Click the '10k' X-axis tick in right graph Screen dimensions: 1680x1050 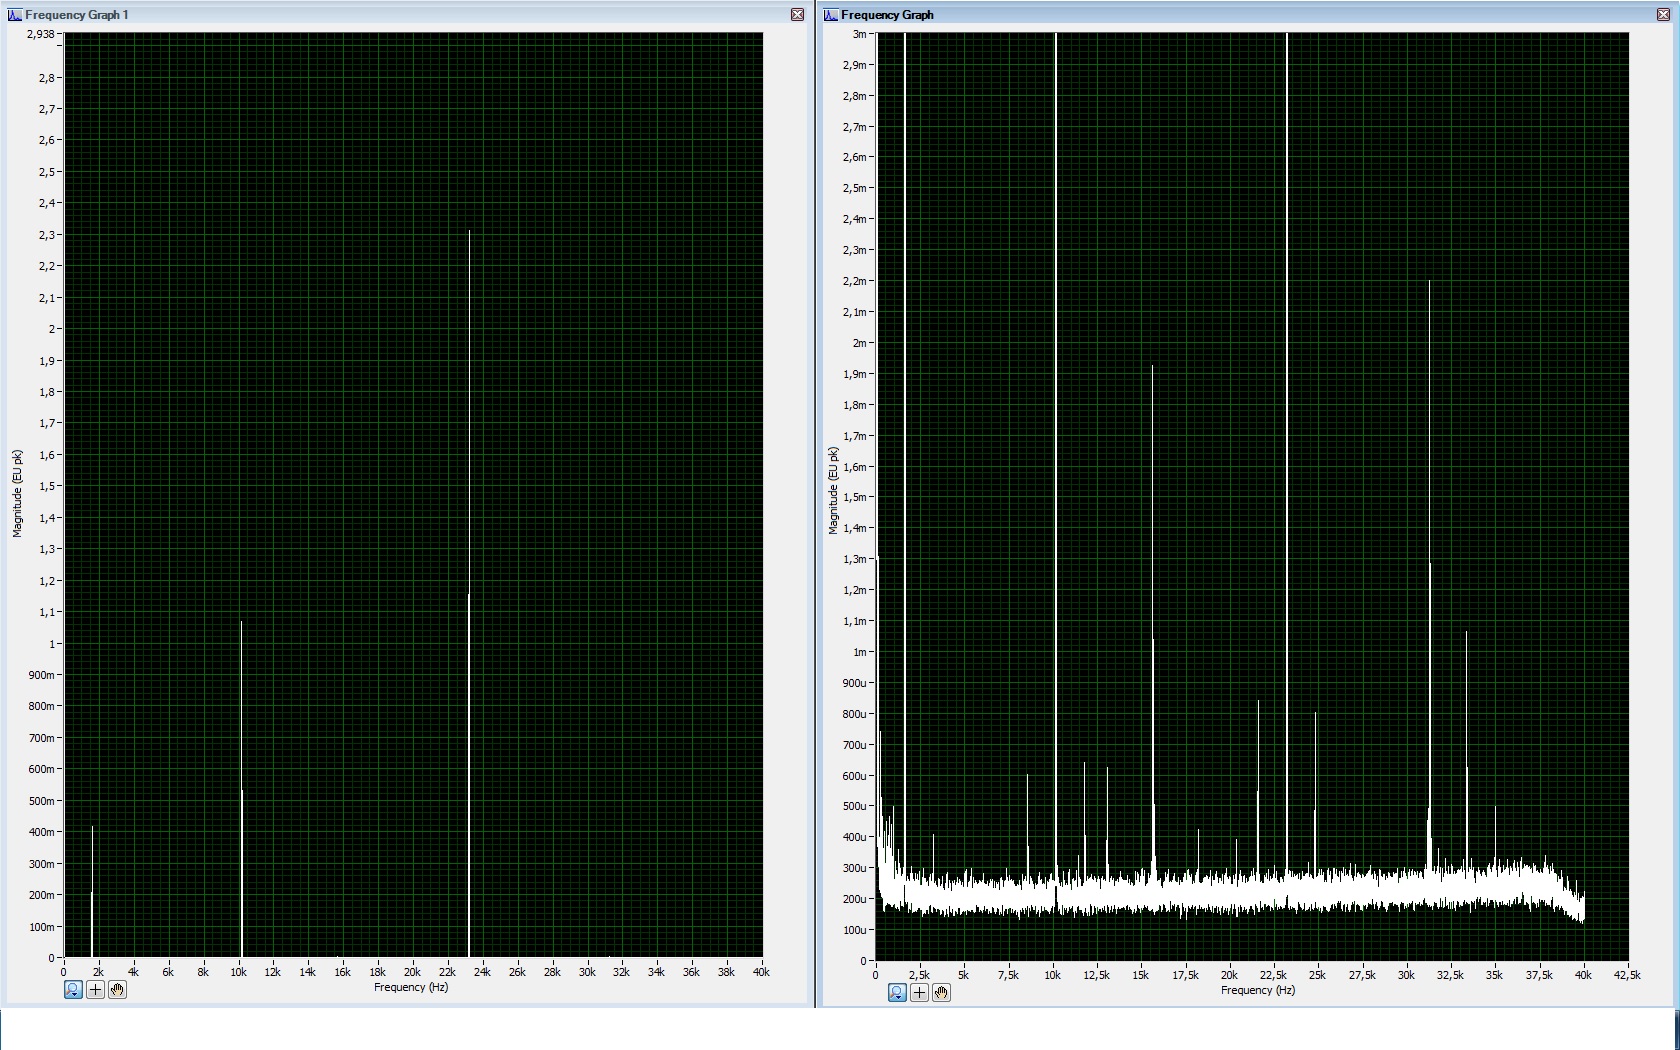(1052, 975)
